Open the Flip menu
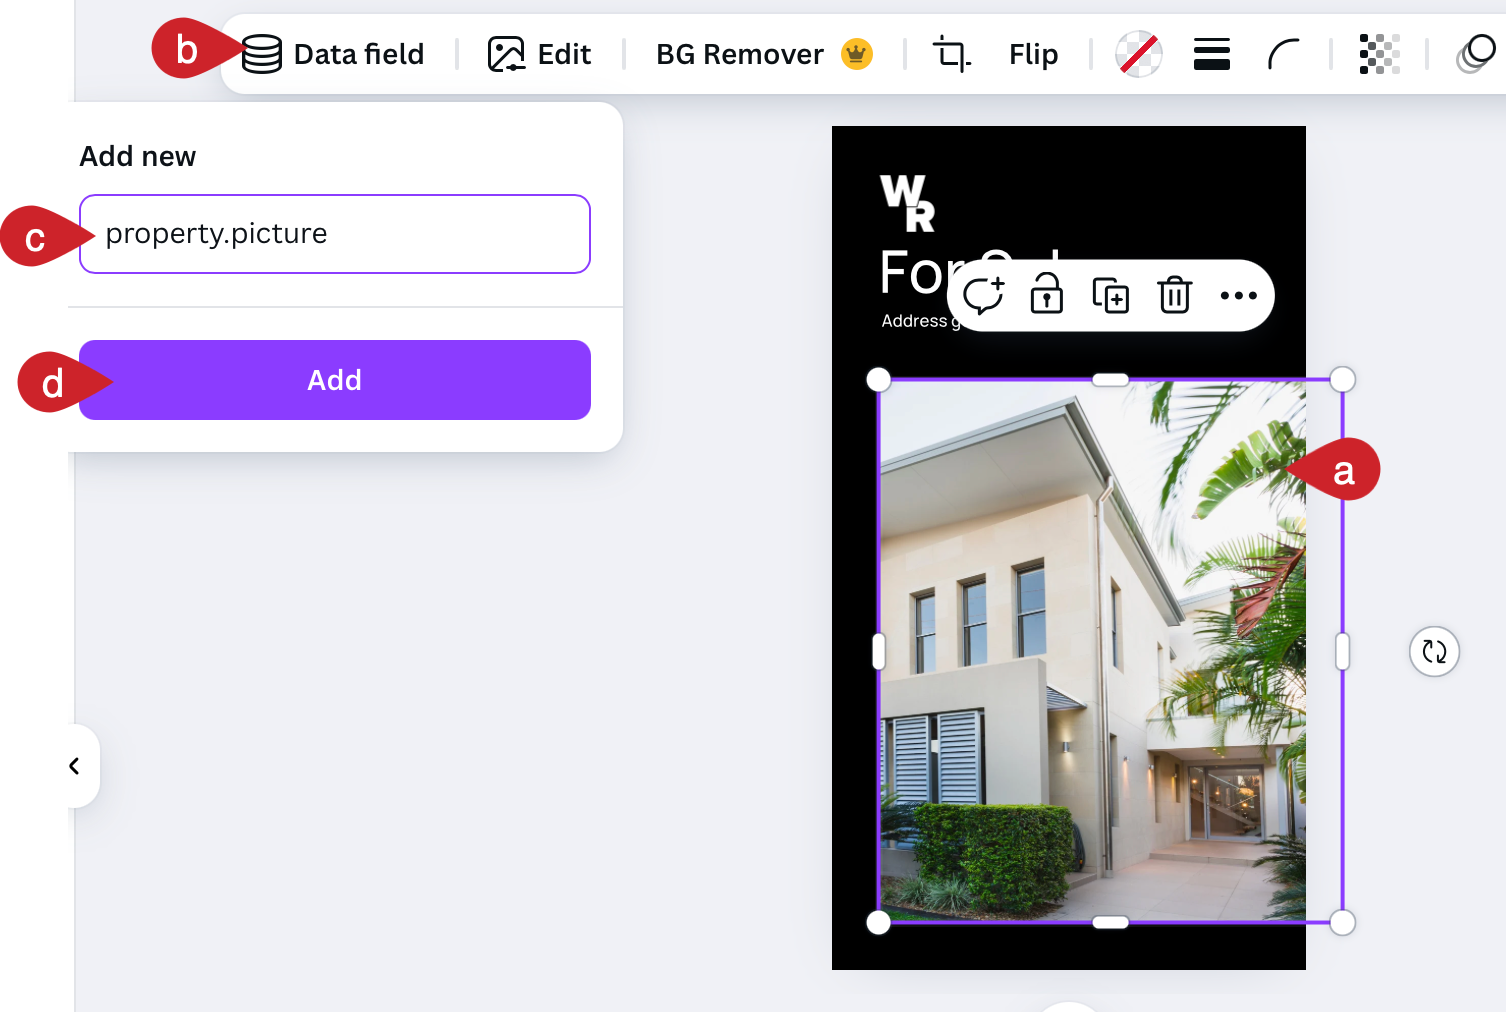 pyautogui.click(x=1033, y=54)
